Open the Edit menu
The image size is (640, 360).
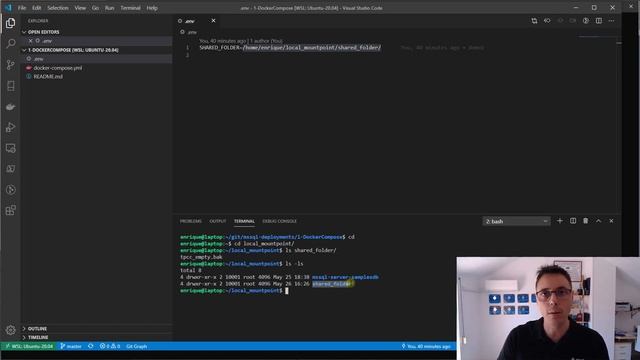[x=37, y=8]
